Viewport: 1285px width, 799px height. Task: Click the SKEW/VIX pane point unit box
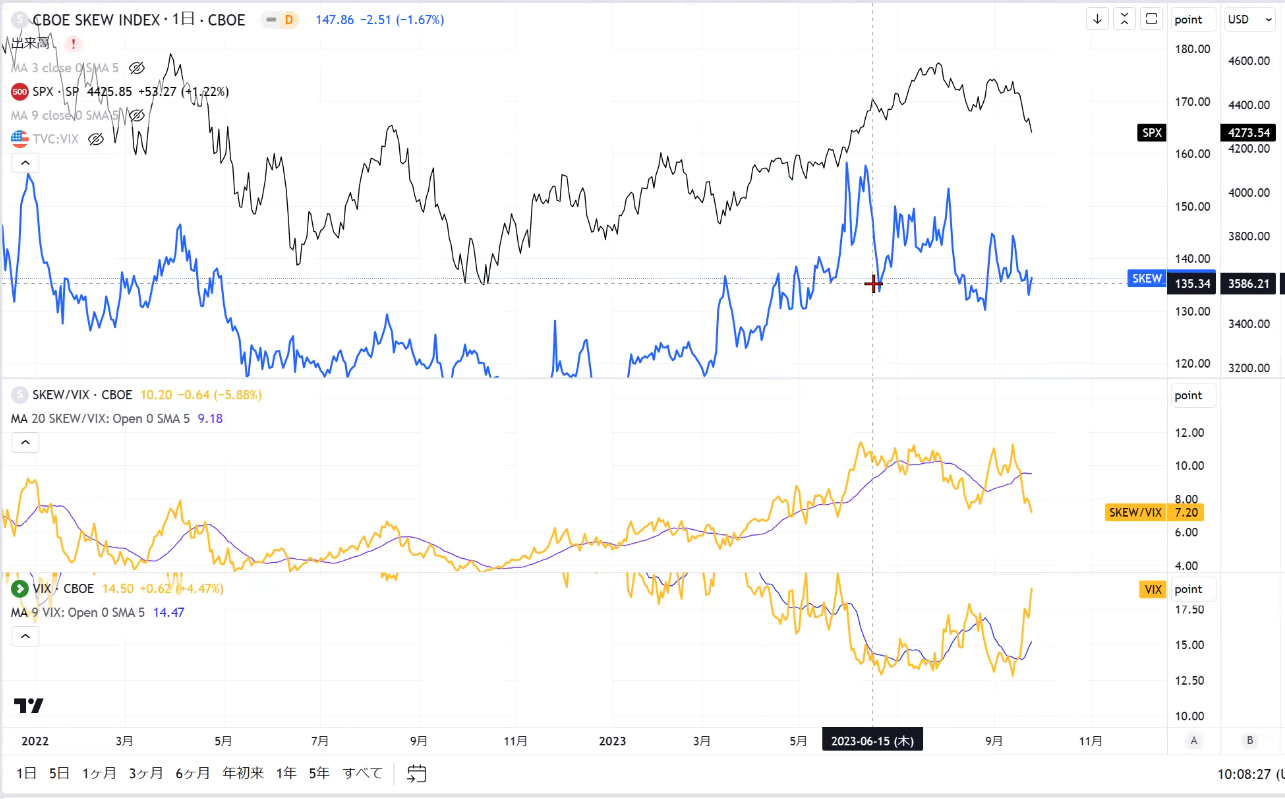pos(1193,395)
